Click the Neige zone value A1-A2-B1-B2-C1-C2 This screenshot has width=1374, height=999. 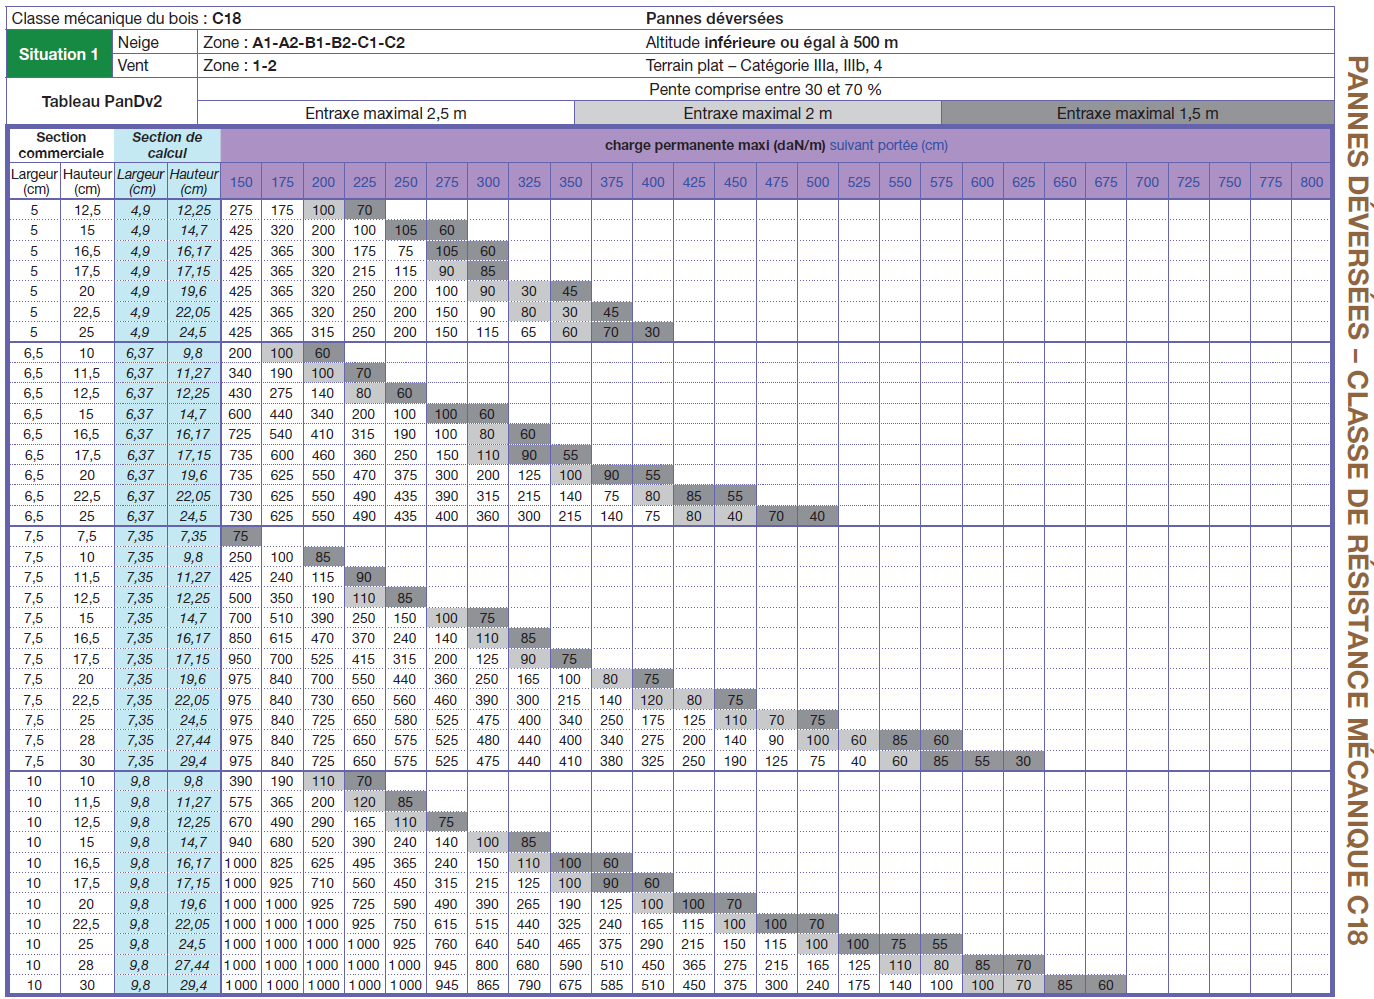click(x=328, y=42)
